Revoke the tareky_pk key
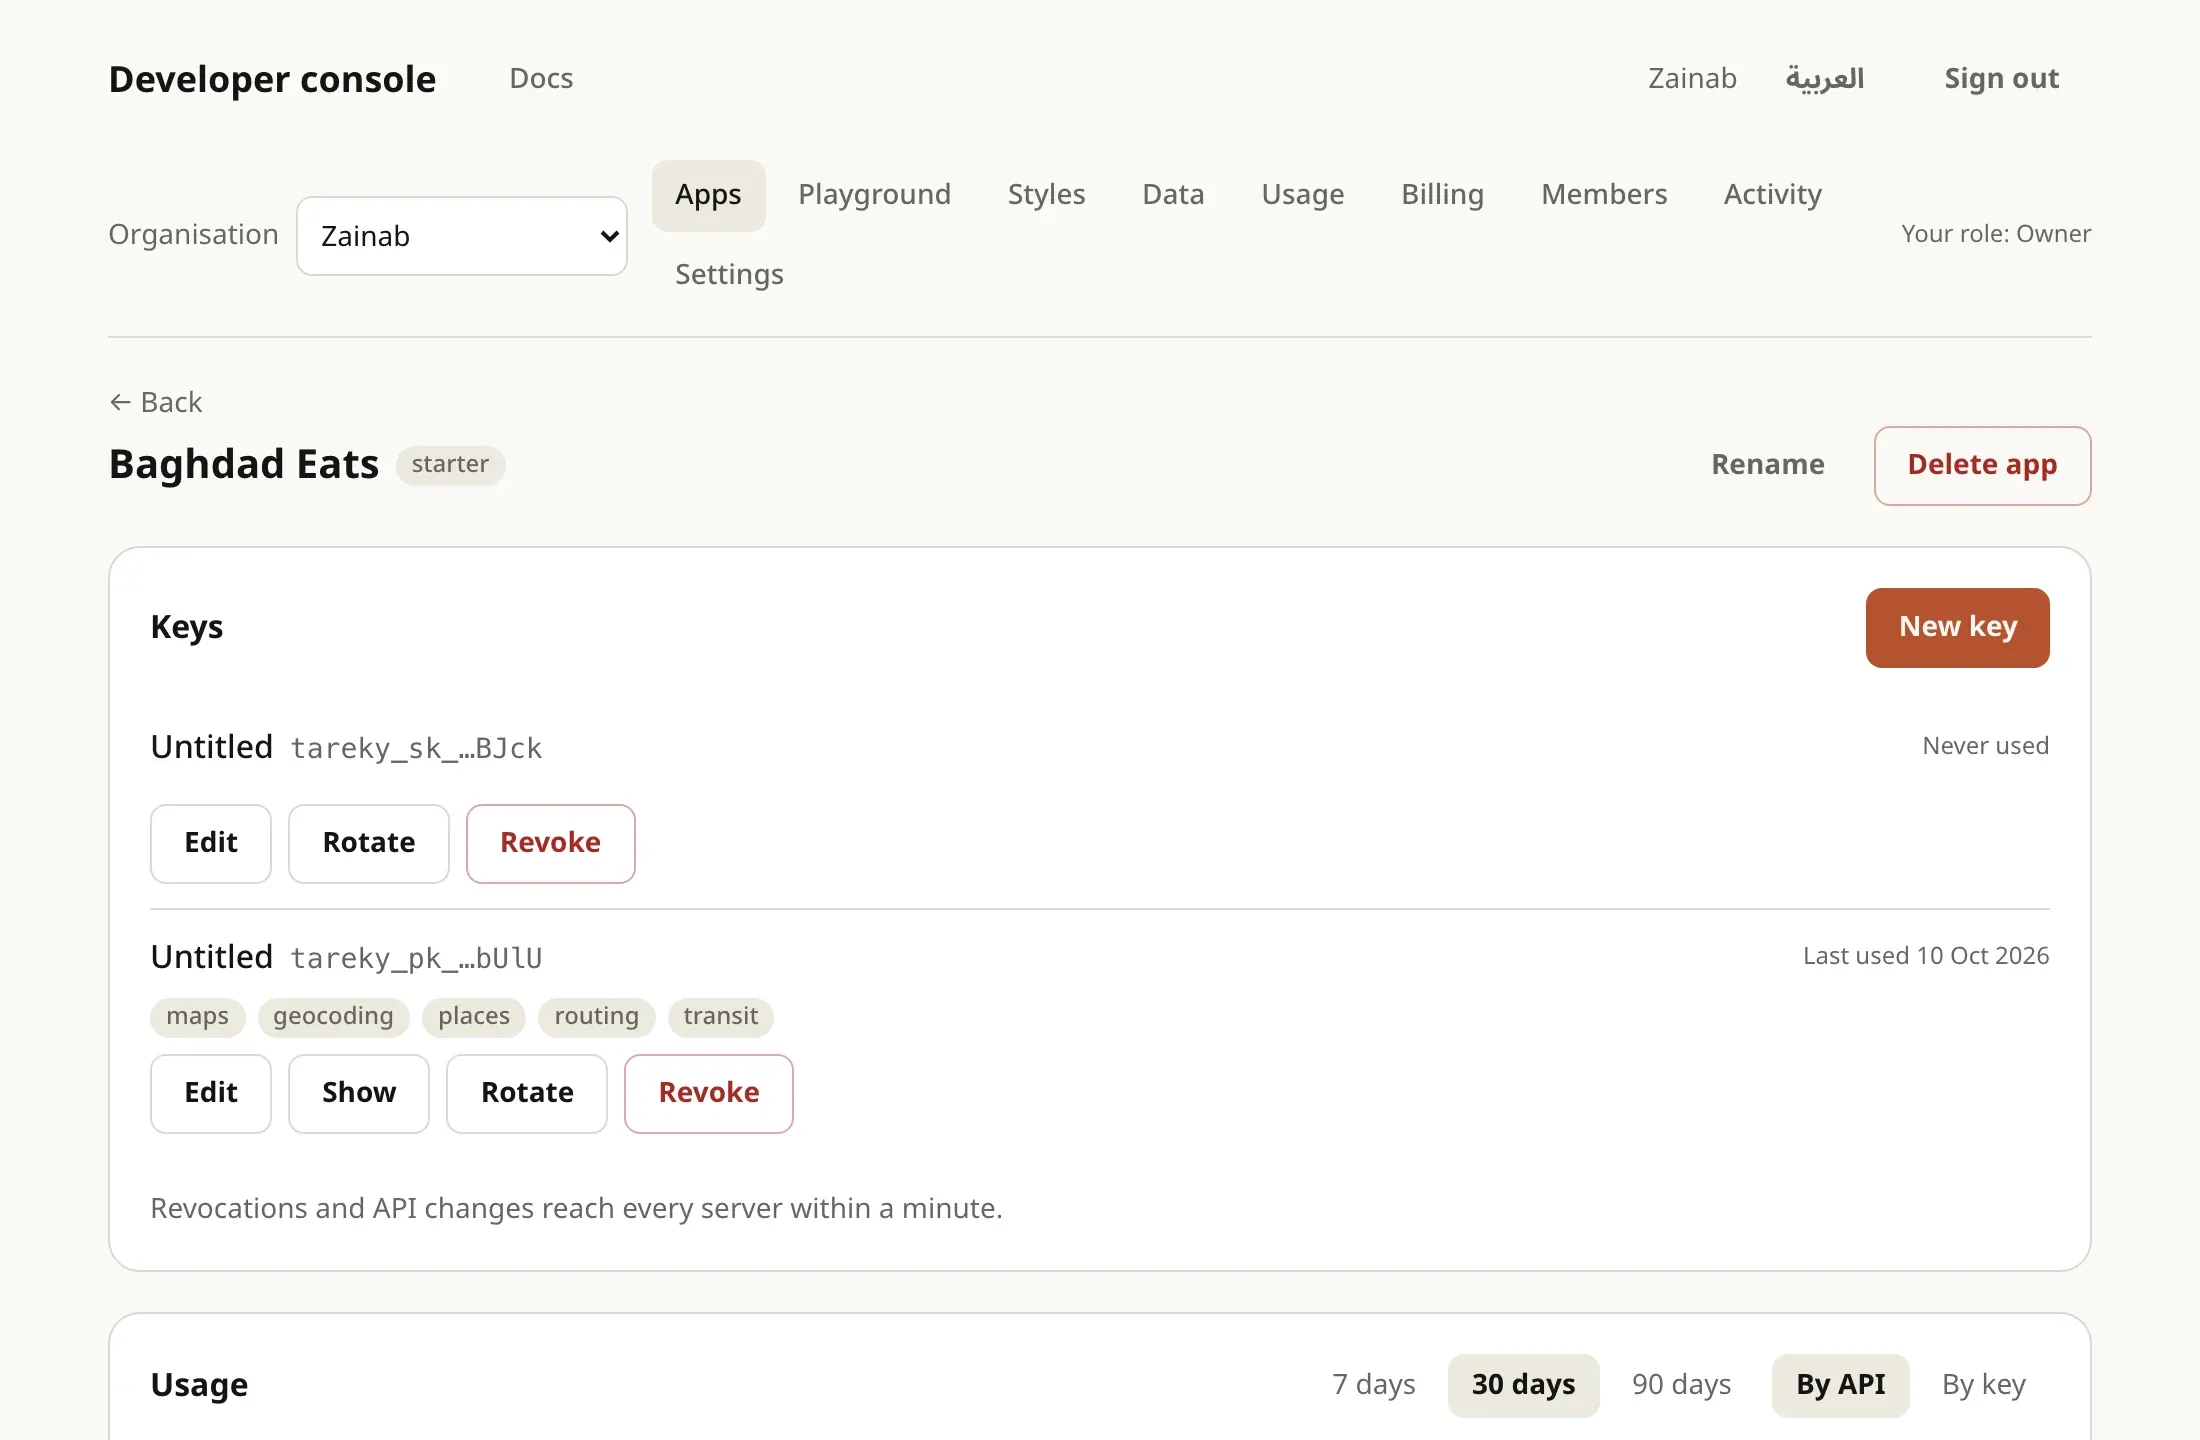 click(x=709, y=1094)
